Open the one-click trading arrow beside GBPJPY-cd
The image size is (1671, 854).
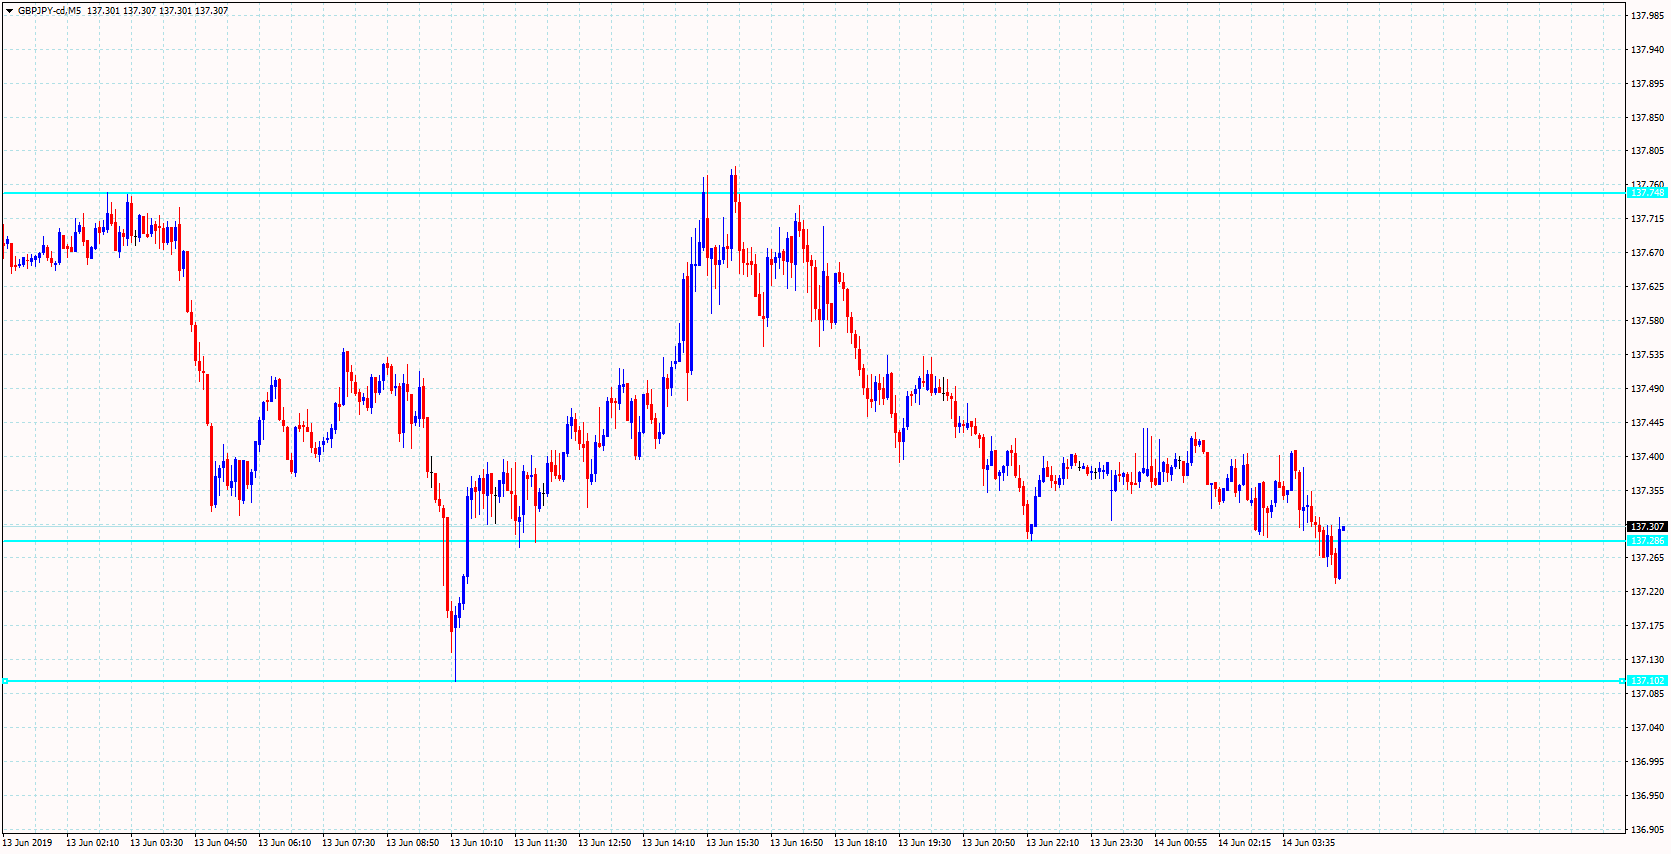coord(10,11)
